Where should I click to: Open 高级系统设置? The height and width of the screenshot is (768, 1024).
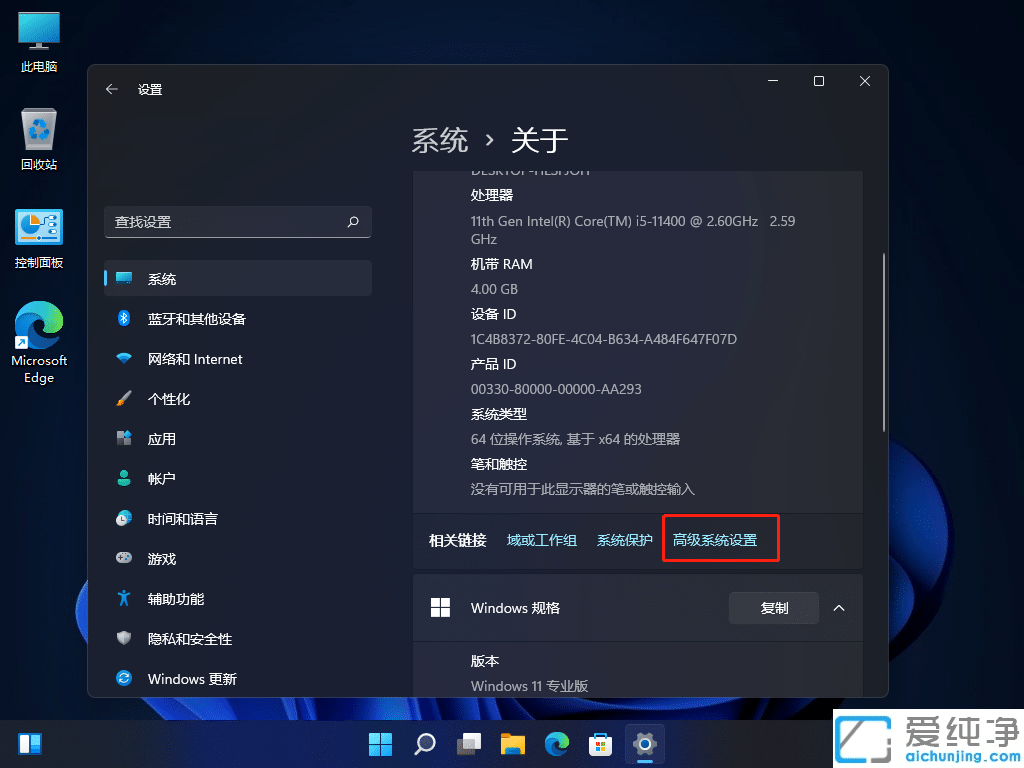[x=720, y=539]
